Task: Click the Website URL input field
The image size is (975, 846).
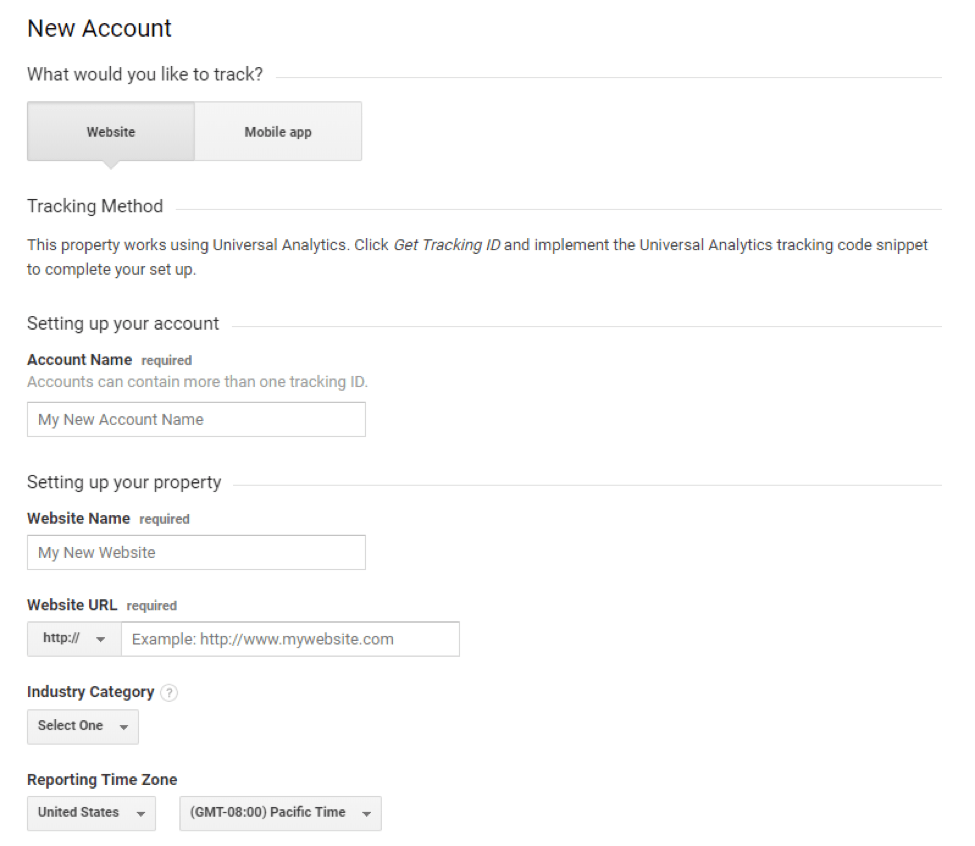Action: point(290,639)
